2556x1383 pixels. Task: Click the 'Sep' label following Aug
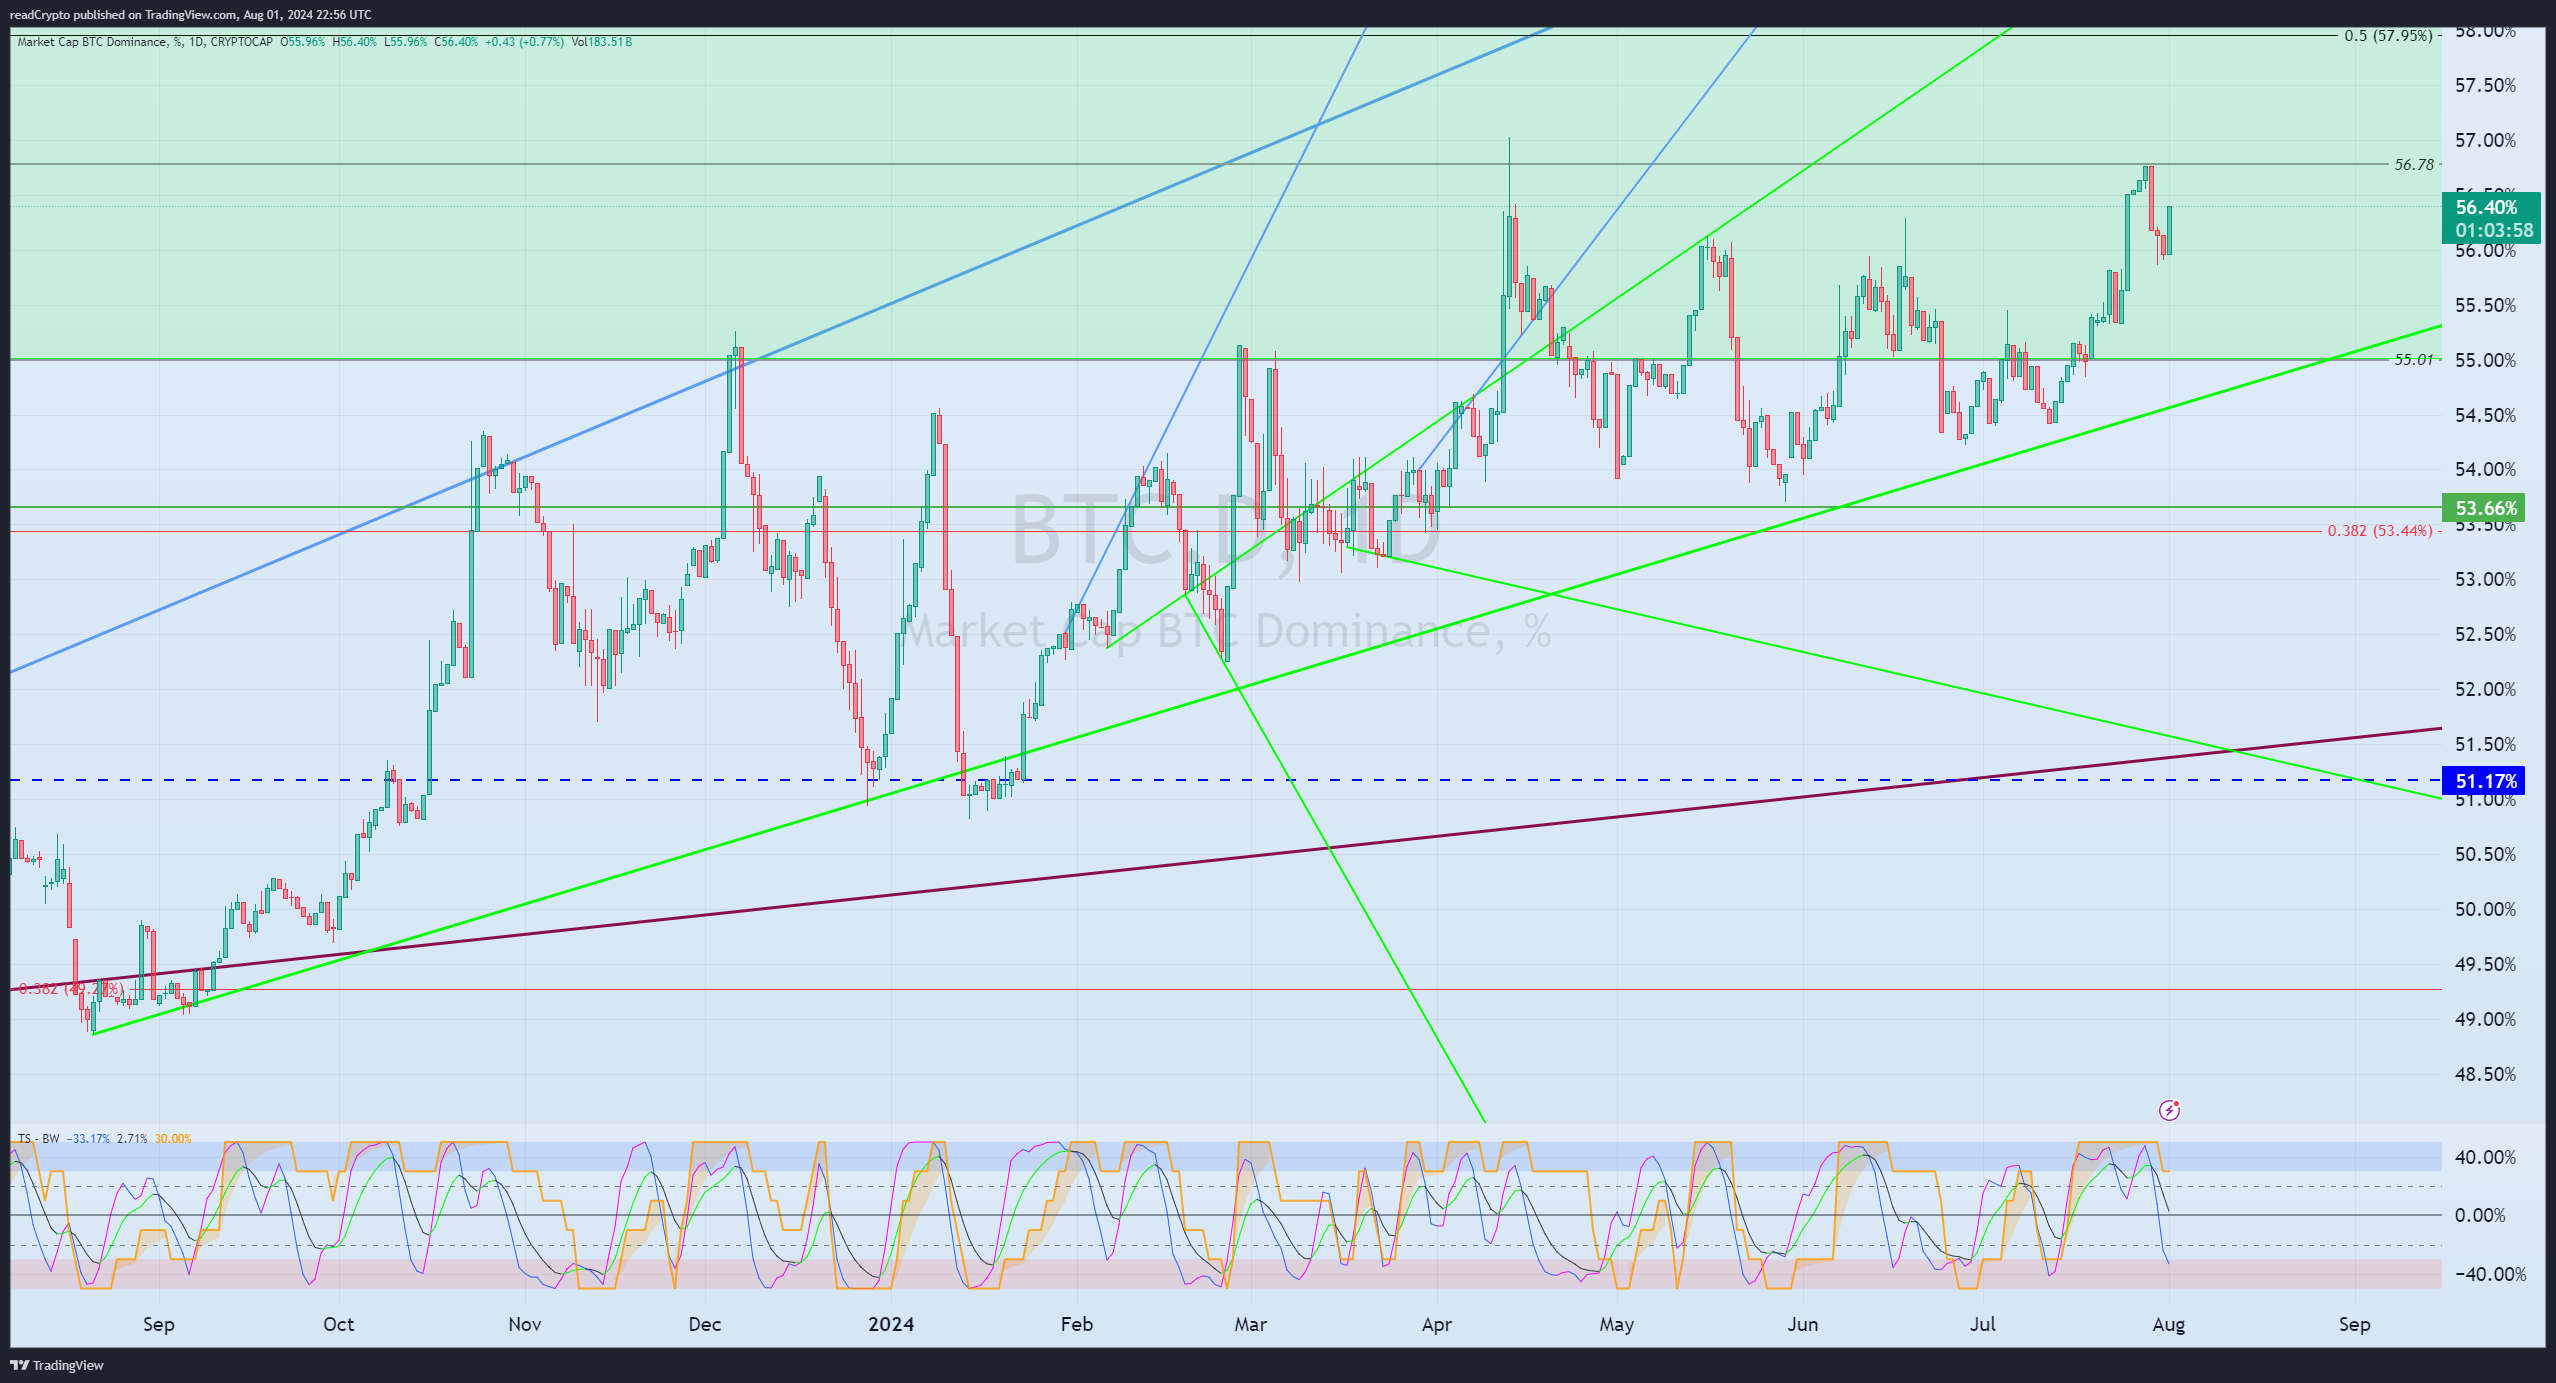click(x=2355, y=1324)
